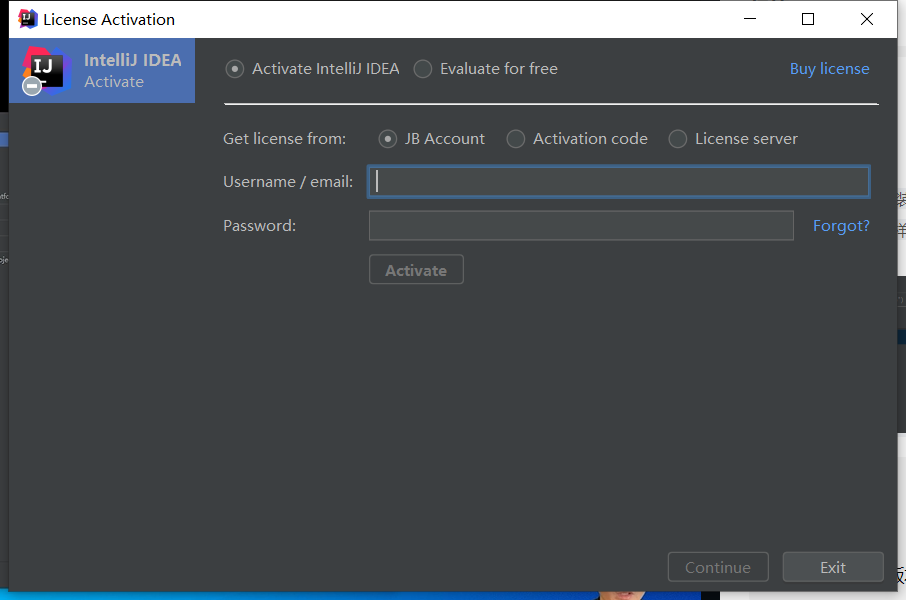Click the 'Username / email:' label

pos(288,182)
